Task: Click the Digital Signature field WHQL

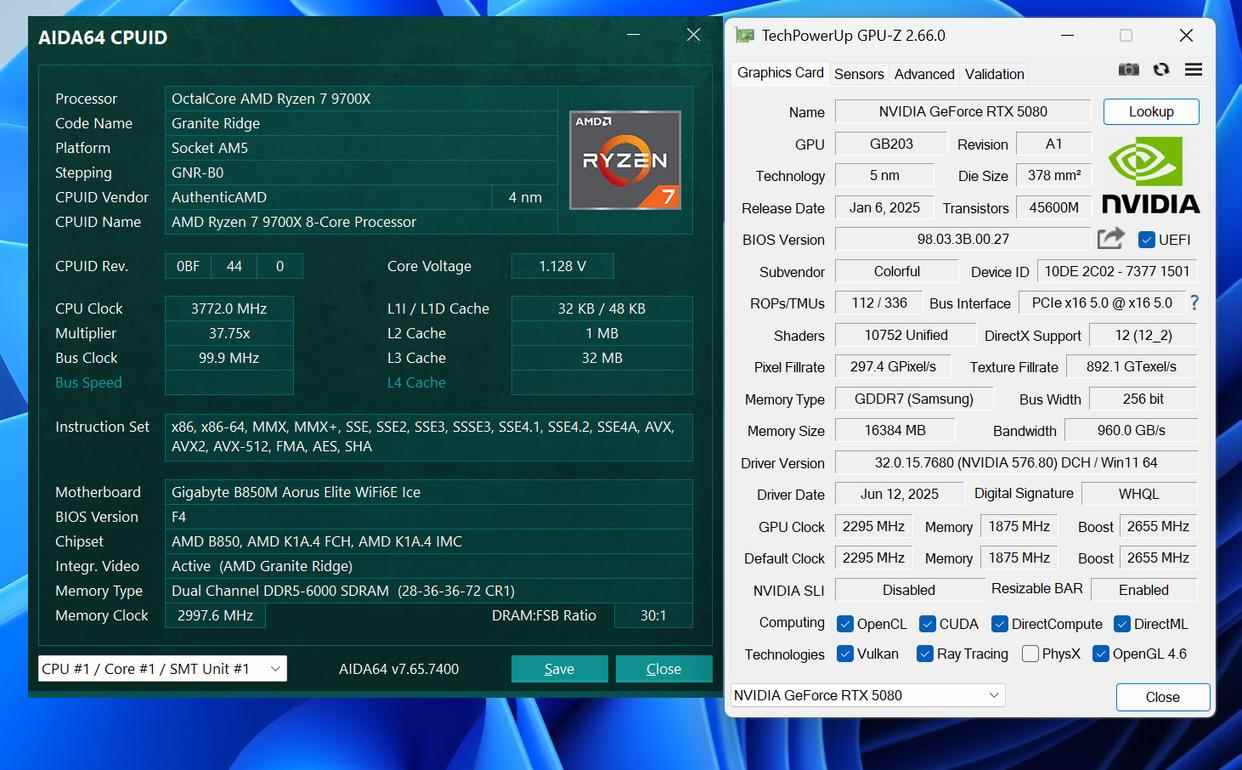Action: (x=1139, y=494)
